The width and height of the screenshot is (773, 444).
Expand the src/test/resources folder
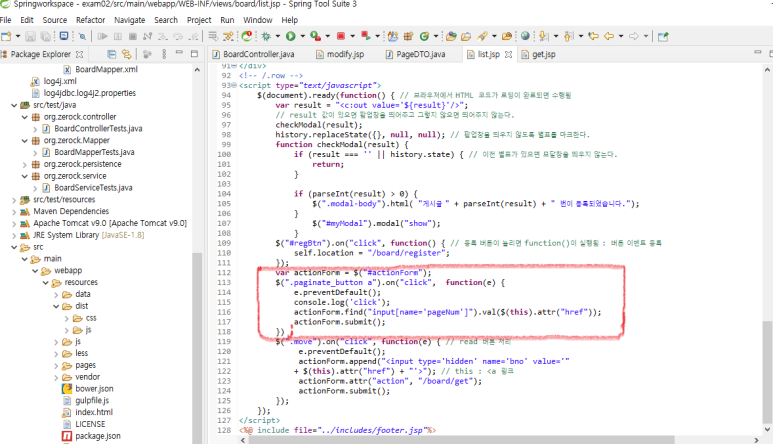14,200
